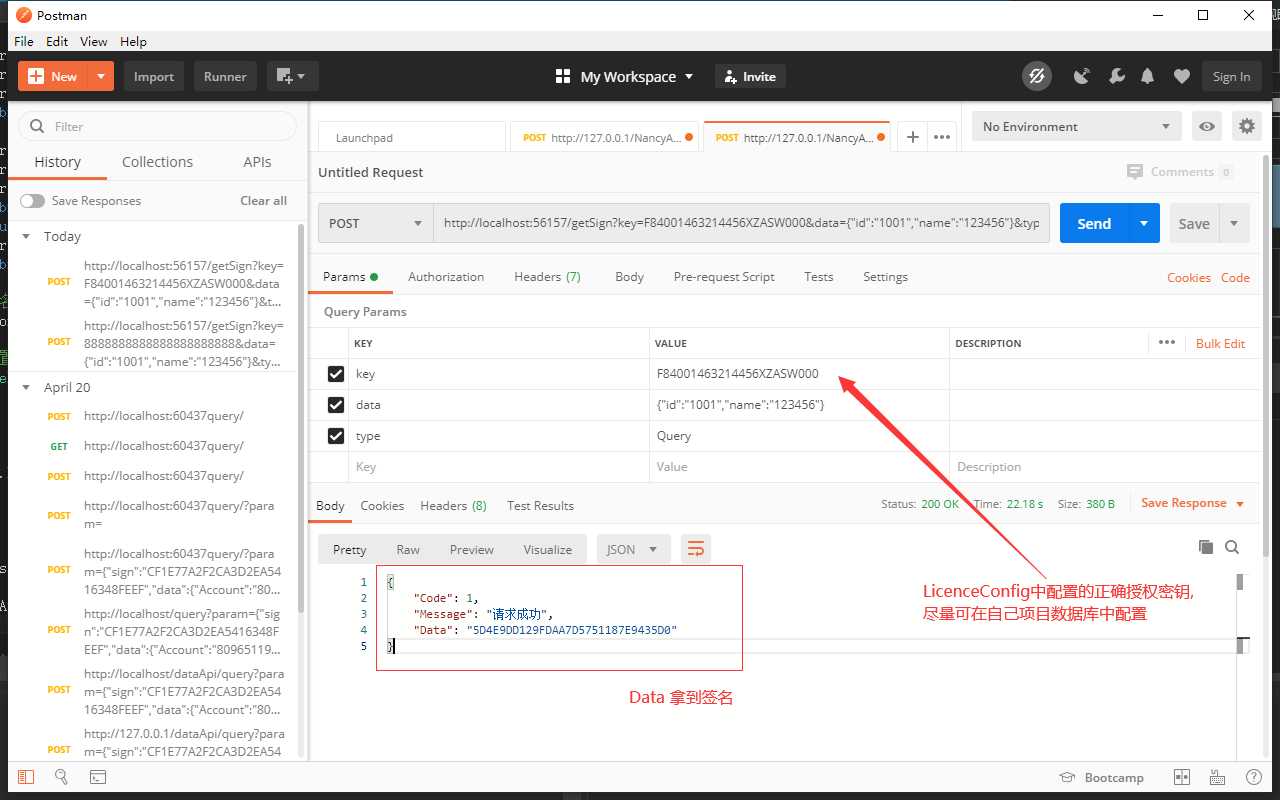Image resolution: width=1280 pixels, height=800 pixels.
Task: Switch to the Collections sidebar tab
Action: (157, 162)
